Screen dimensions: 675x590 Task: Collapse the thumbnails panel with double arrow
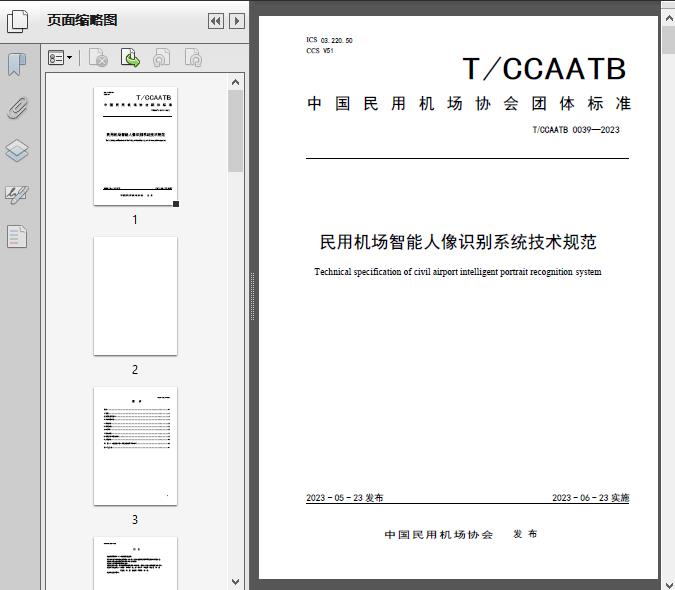[x=216, y=21]
